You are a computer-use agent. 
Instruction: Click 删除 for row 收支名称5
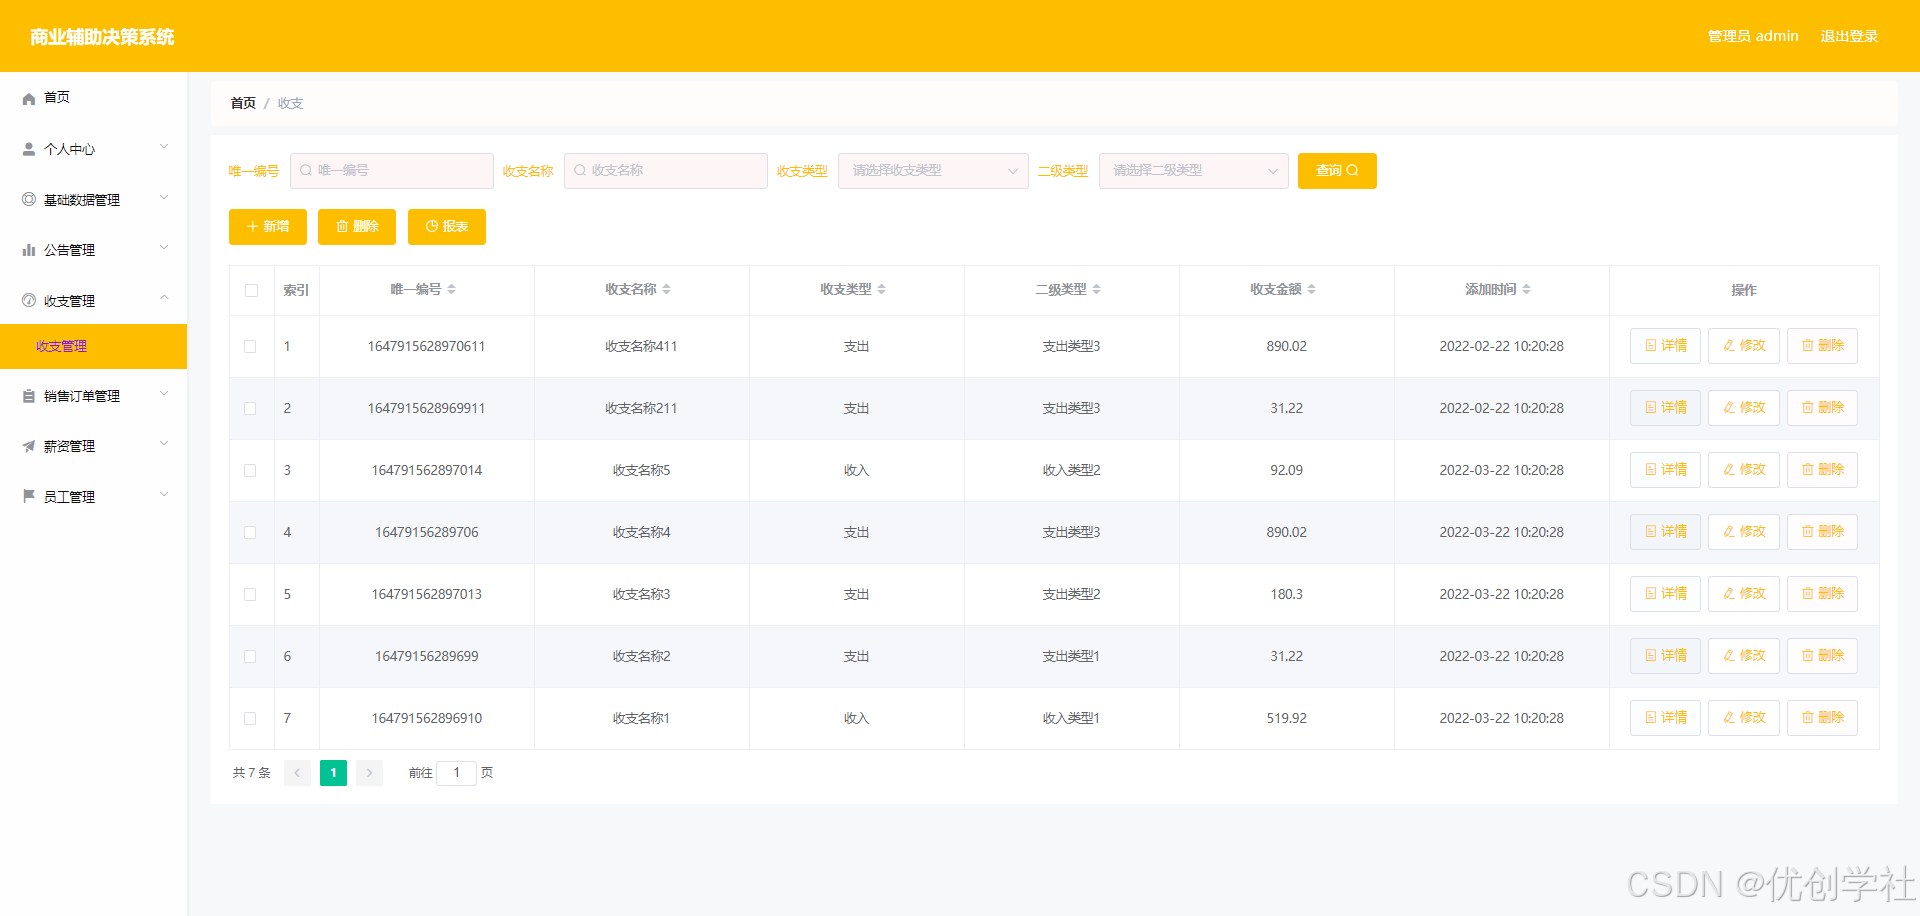1822,470
